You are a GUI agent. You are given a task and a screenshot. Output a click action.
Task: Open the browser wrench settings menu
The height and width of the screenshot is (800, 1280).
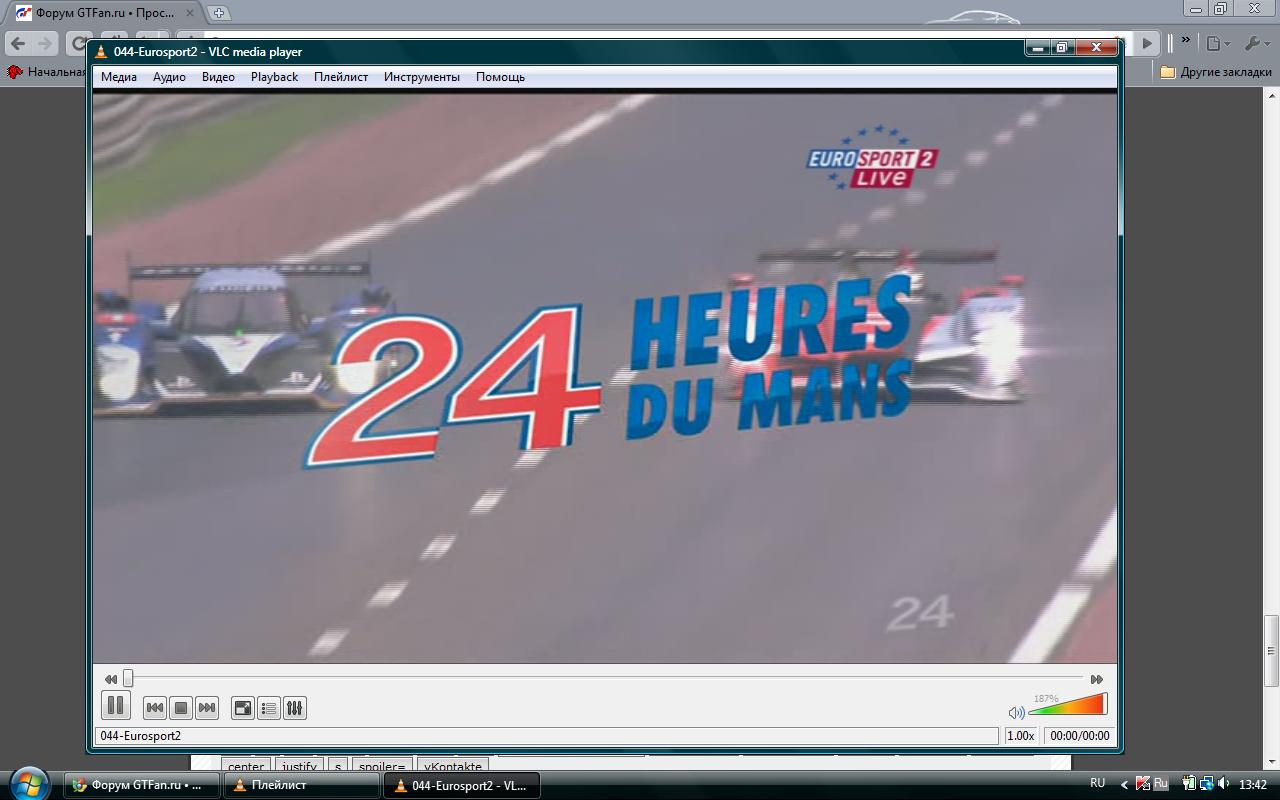1256,43
